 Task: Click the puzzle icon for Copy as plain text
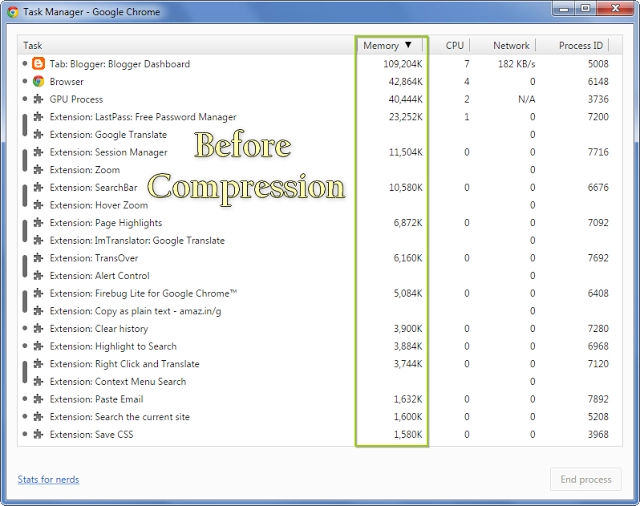pos(38,311)
